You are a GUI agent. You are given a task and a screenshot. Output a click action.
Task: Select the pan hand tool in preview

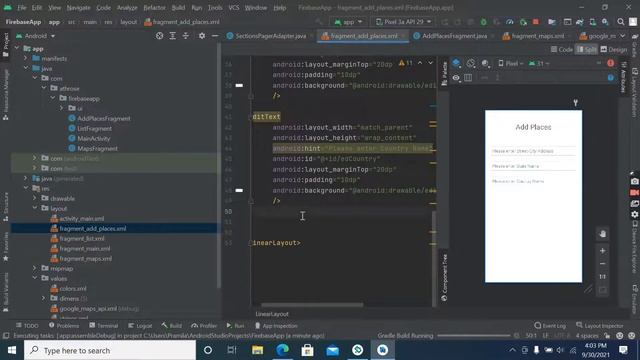(602, 234)
